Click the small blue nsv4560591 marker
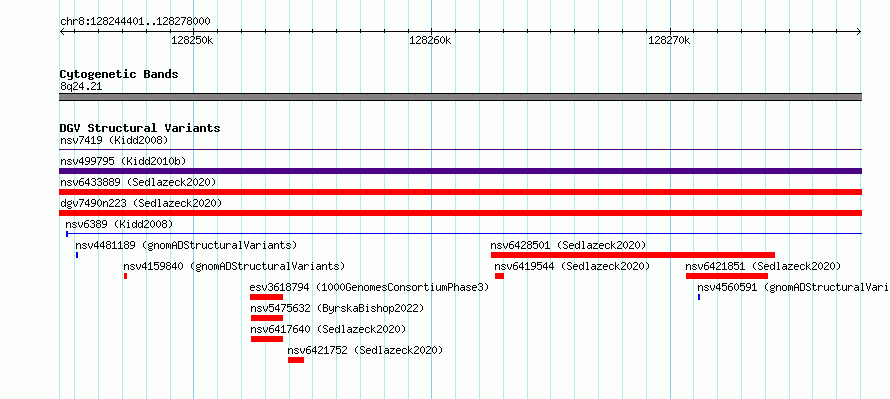This screenshot has height=399, width=890. coord(699,297)
